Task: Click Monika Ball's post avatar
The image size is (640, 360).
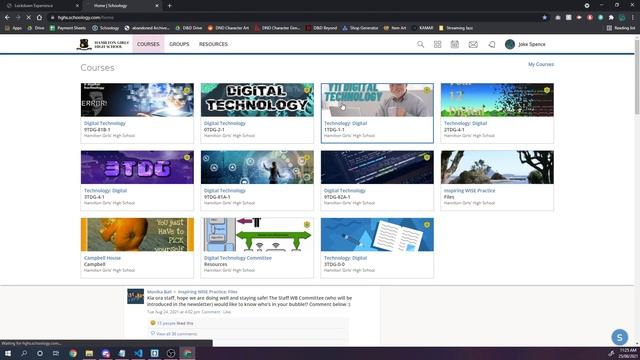Action: click(x=135, y=296)
